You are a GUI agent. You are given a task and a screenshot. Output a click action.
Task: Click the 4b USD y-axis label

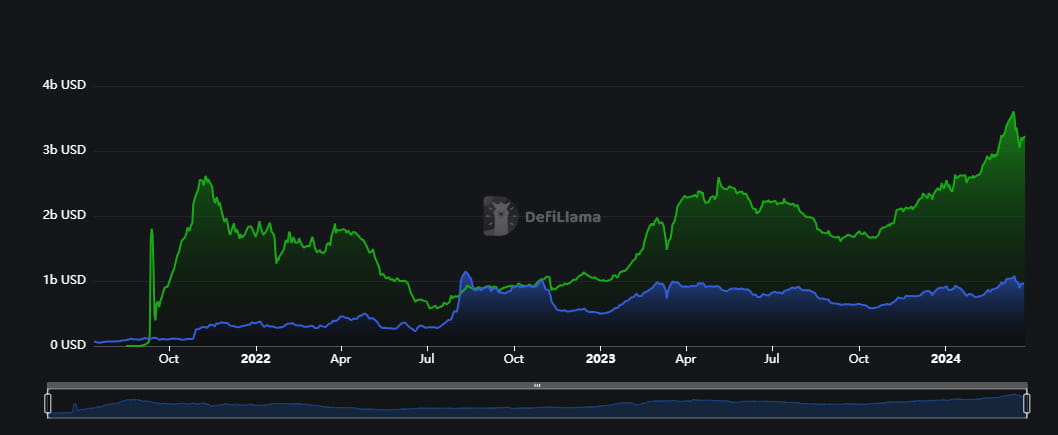(x=64, y=85)
